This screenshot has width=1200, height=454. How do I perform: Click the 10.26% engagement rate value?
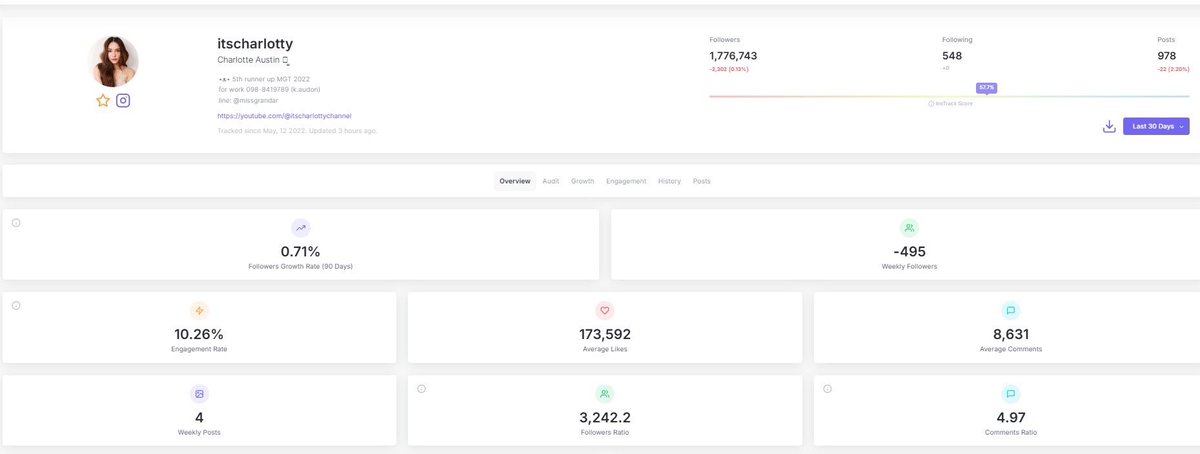click(199, 335)
